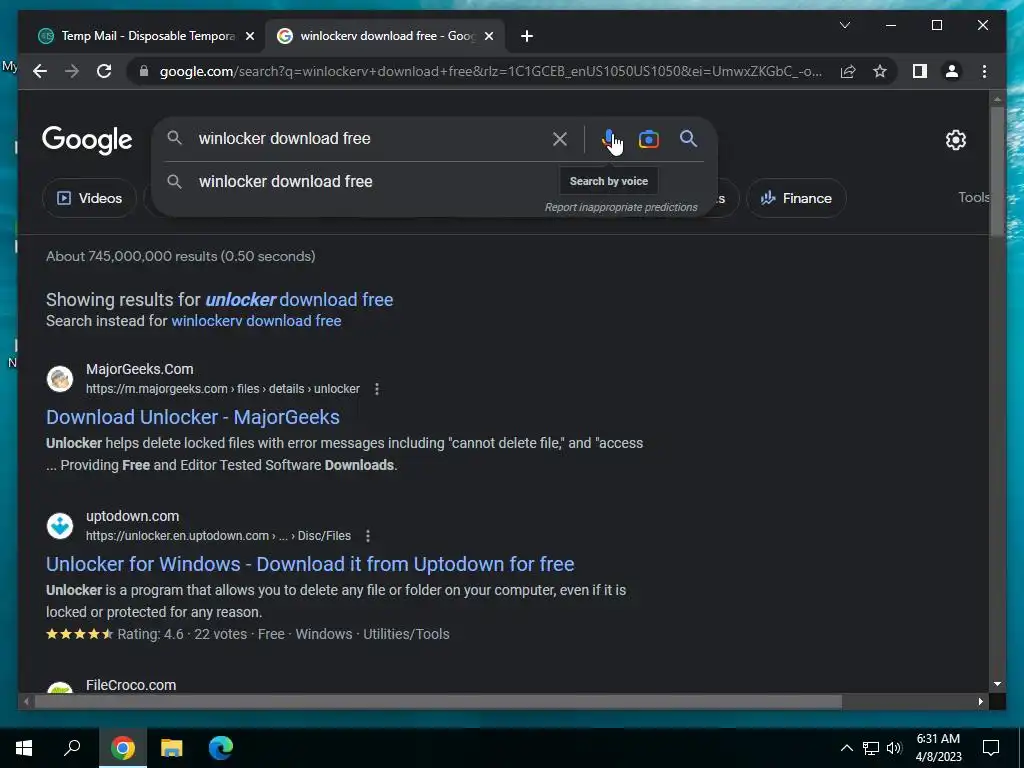Click the uptodown.com site name

(x=133, y=516)
